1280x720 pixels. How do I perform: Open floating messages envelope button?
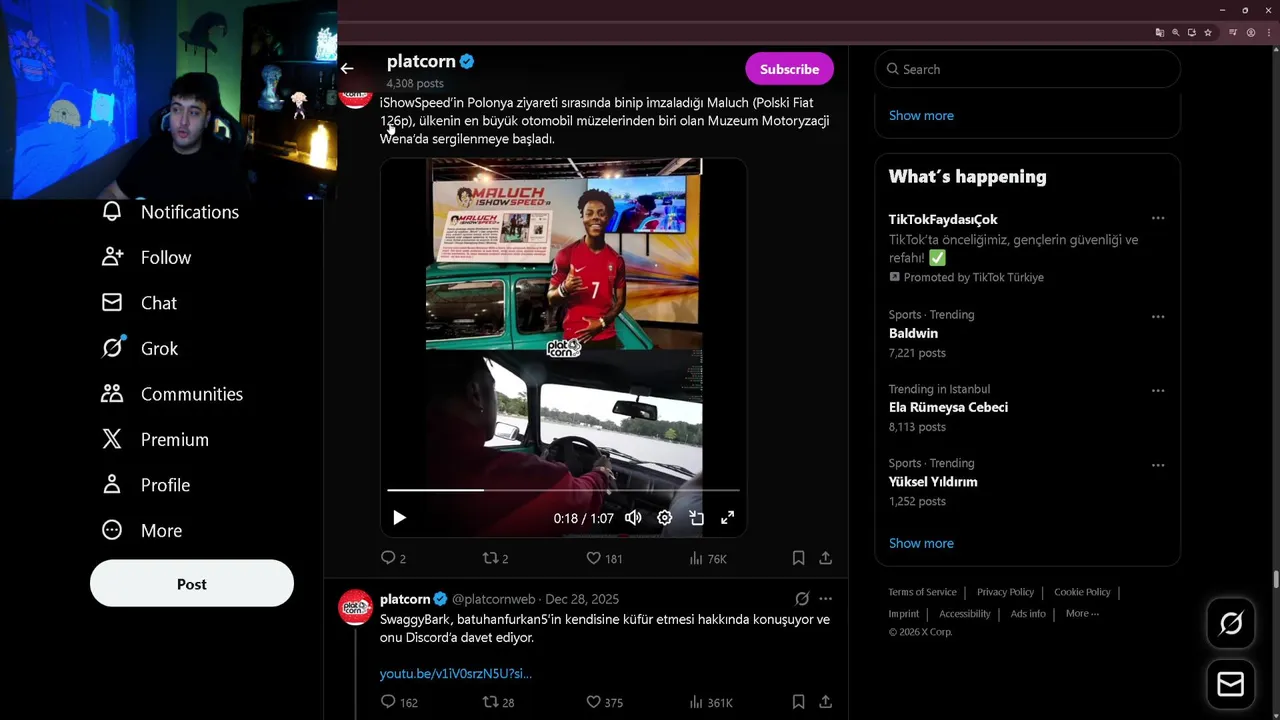coord(1231,684)
